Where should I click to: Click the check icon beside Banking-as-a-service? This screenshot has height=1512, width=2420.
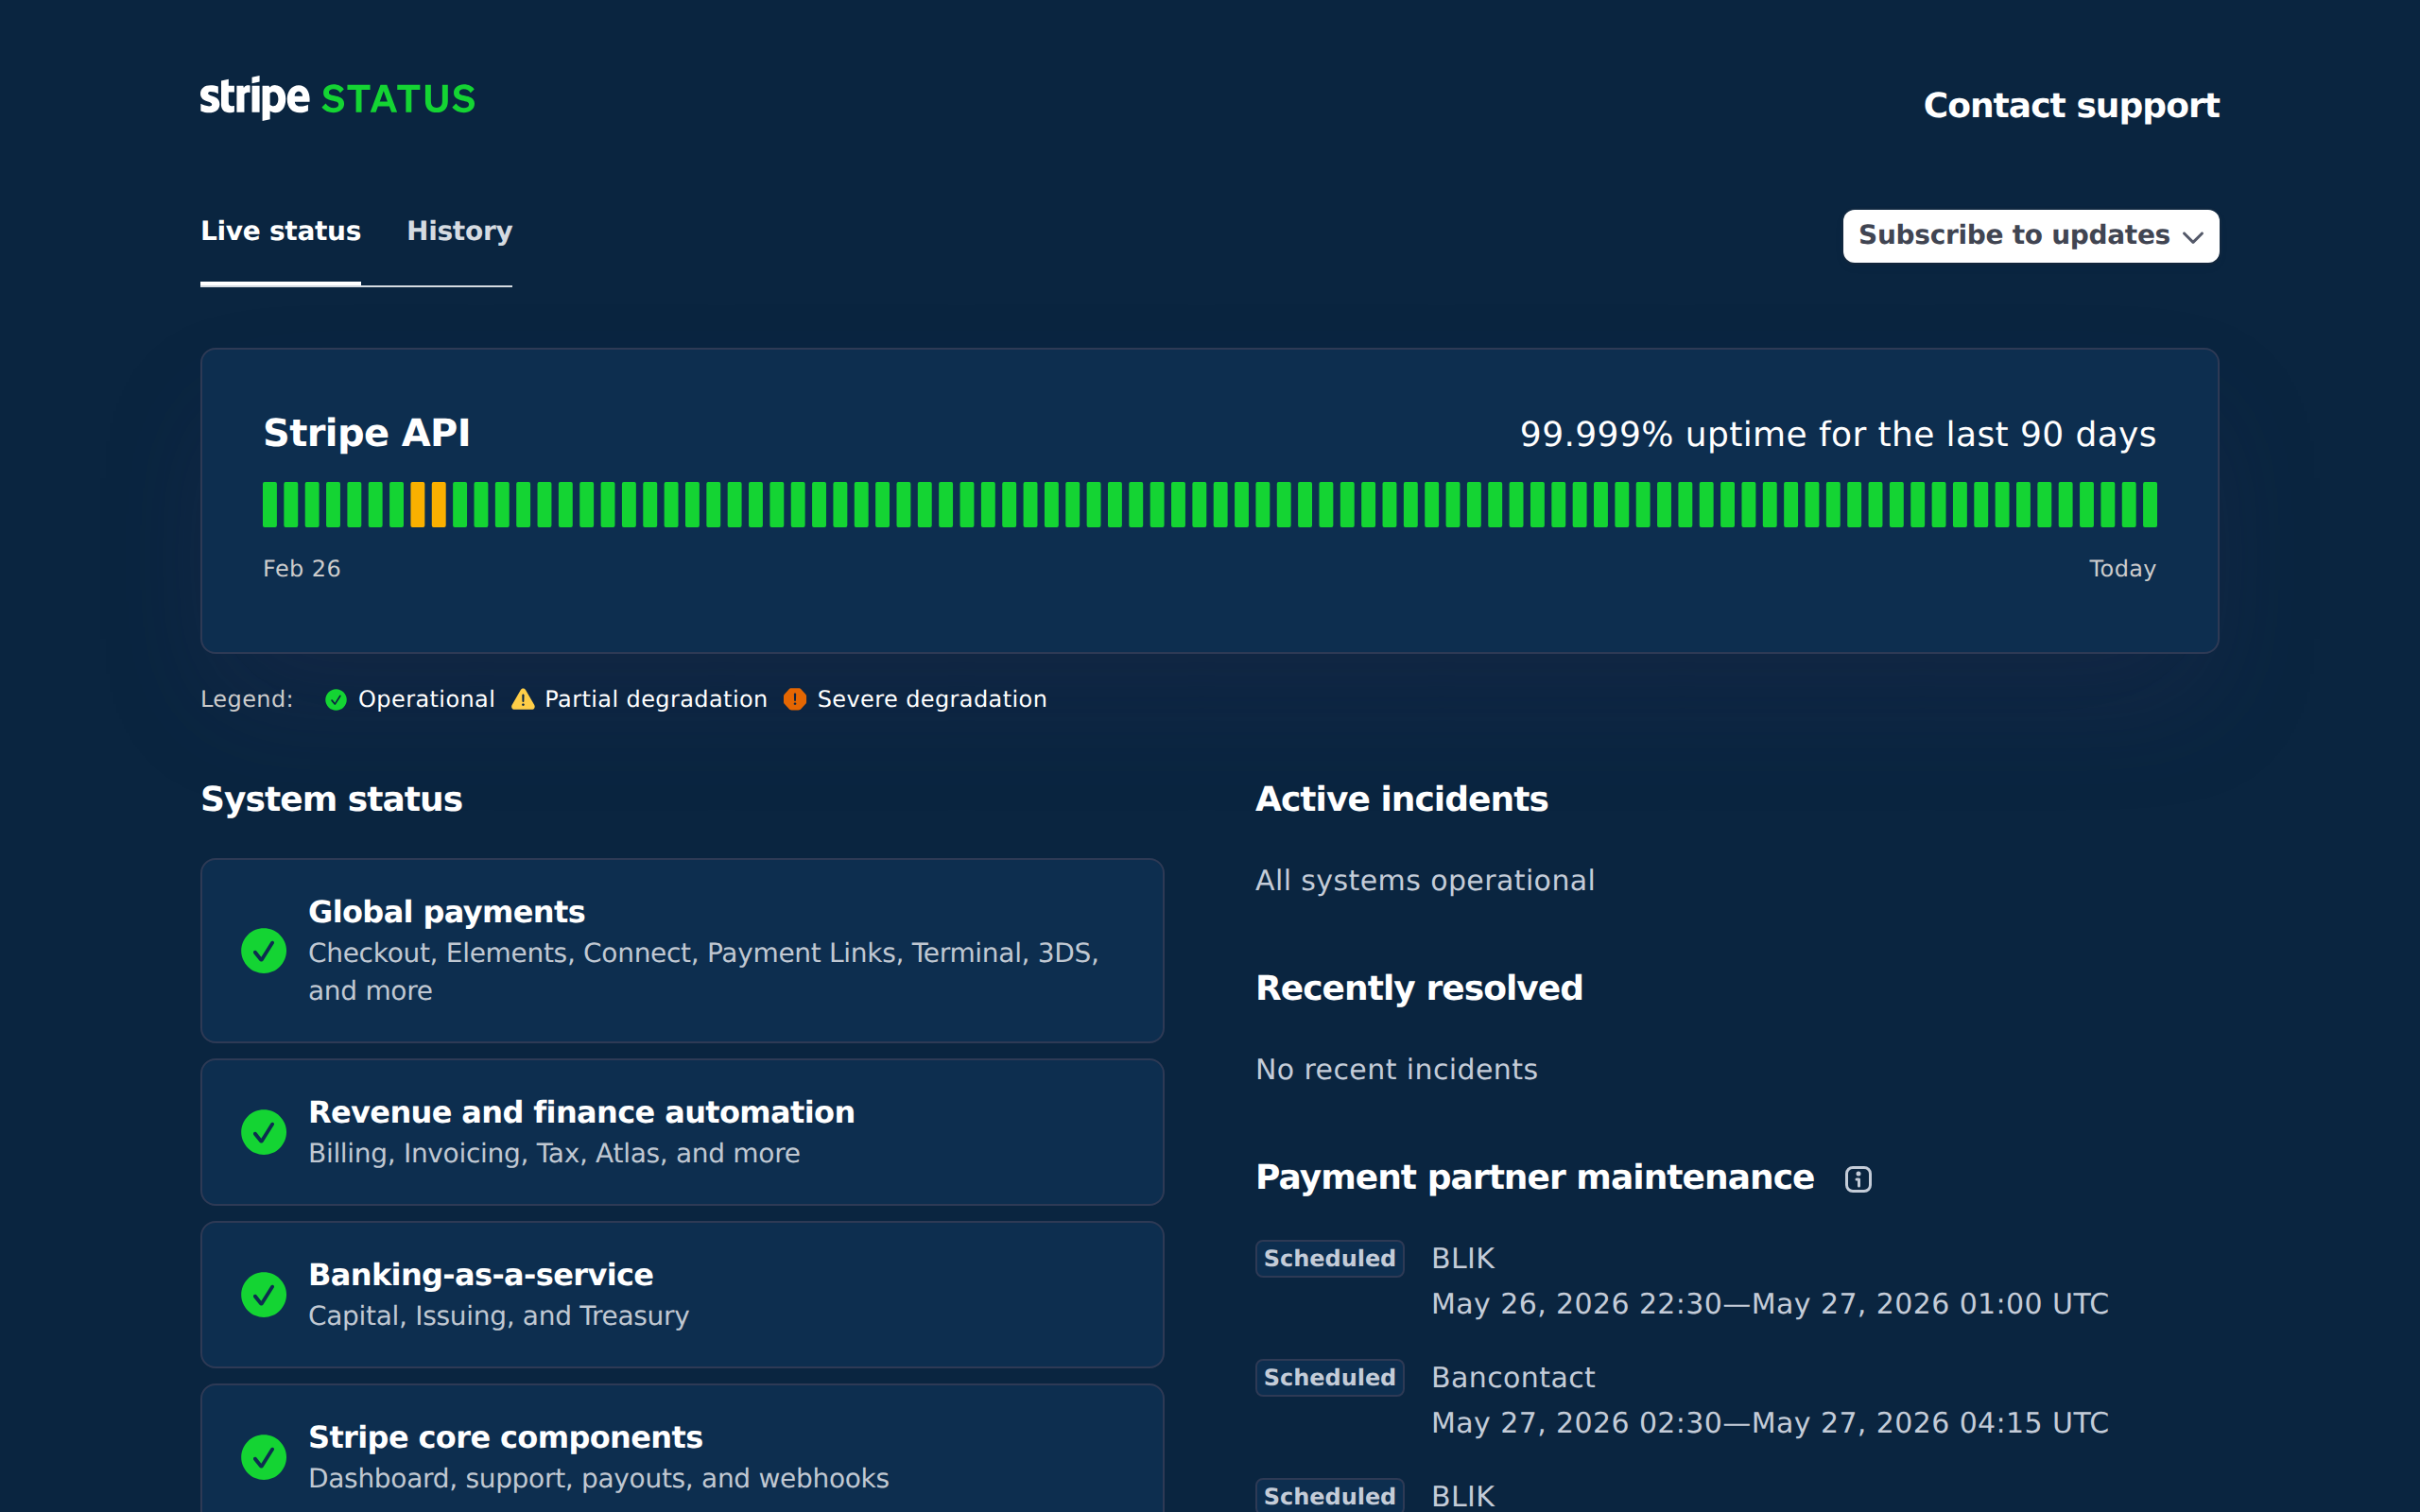pyautogui.click(x=264, y=1295)
